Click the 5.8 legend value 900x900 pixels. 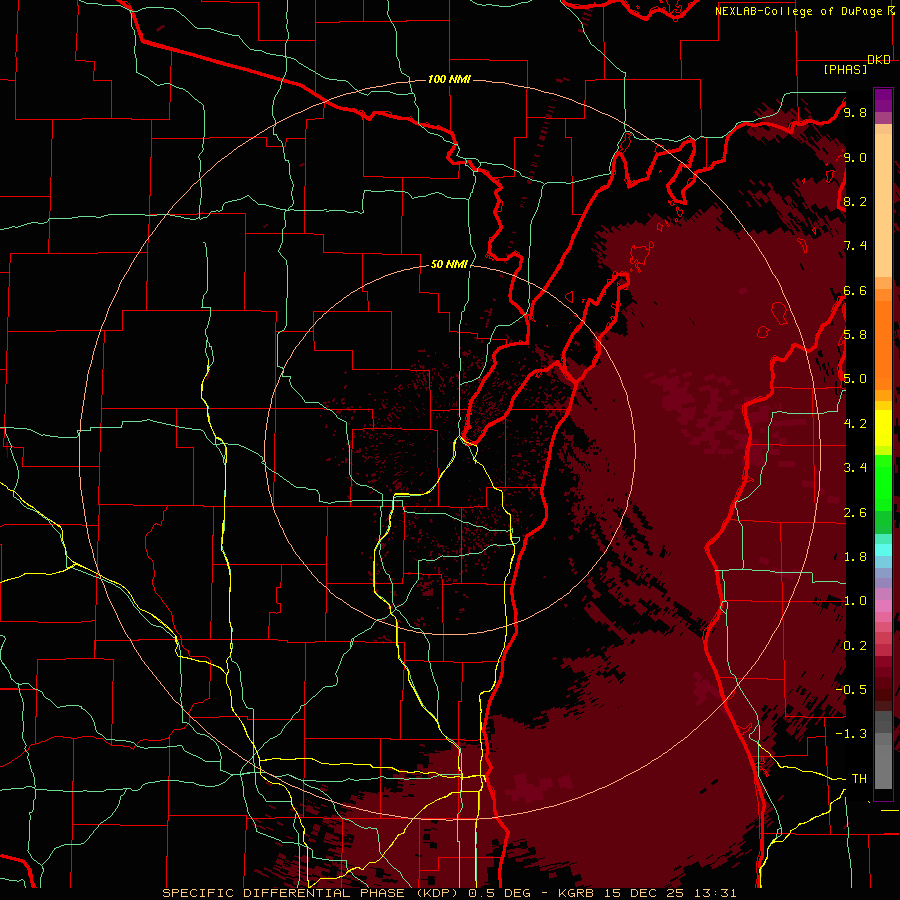pyautogui.click(x=855, y=335)
